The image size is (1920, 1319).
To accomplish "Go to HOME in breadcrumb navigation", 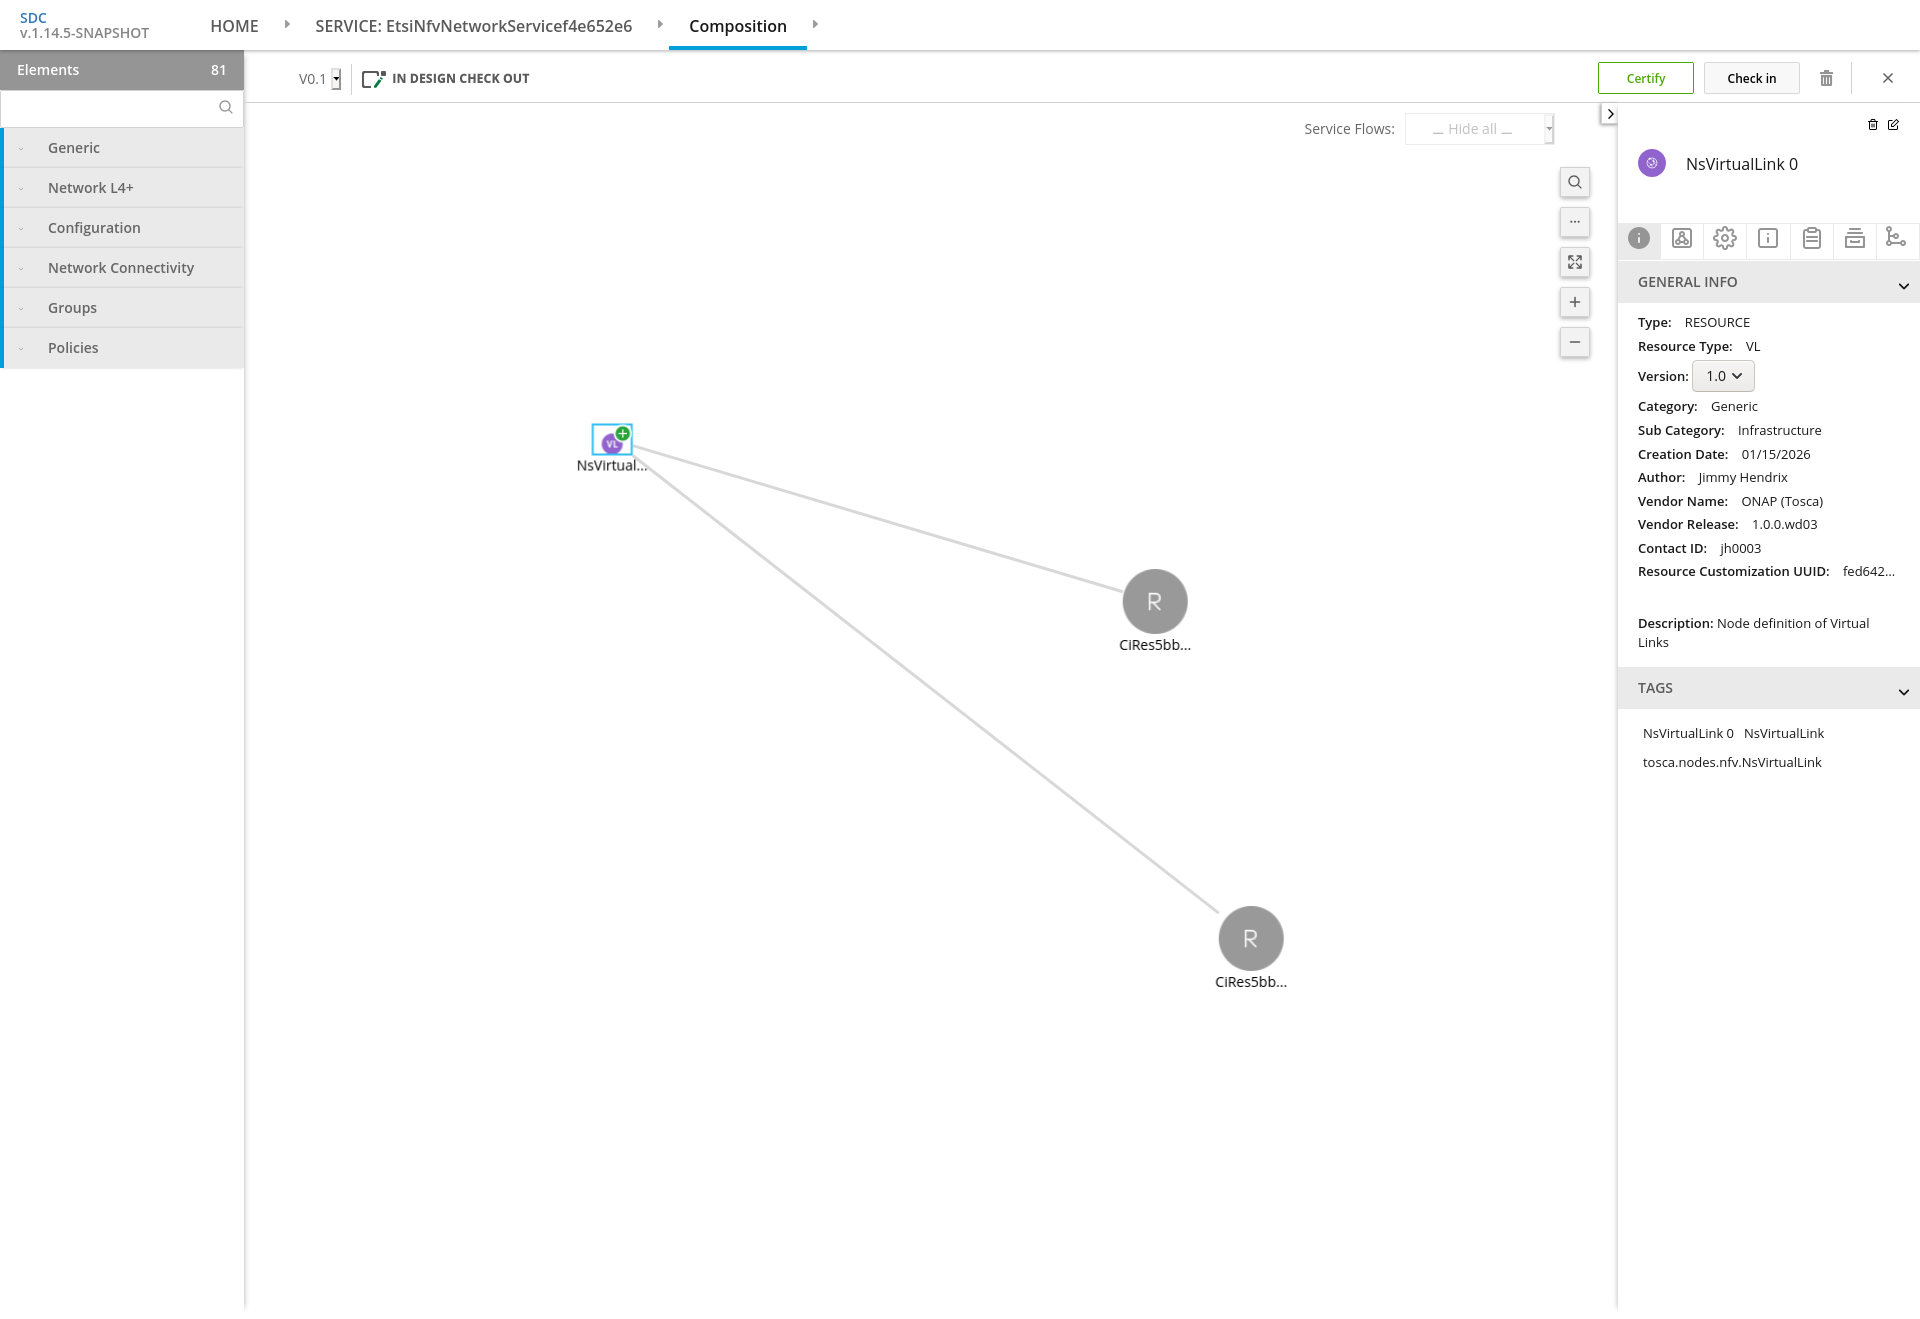I will [234, 26].
